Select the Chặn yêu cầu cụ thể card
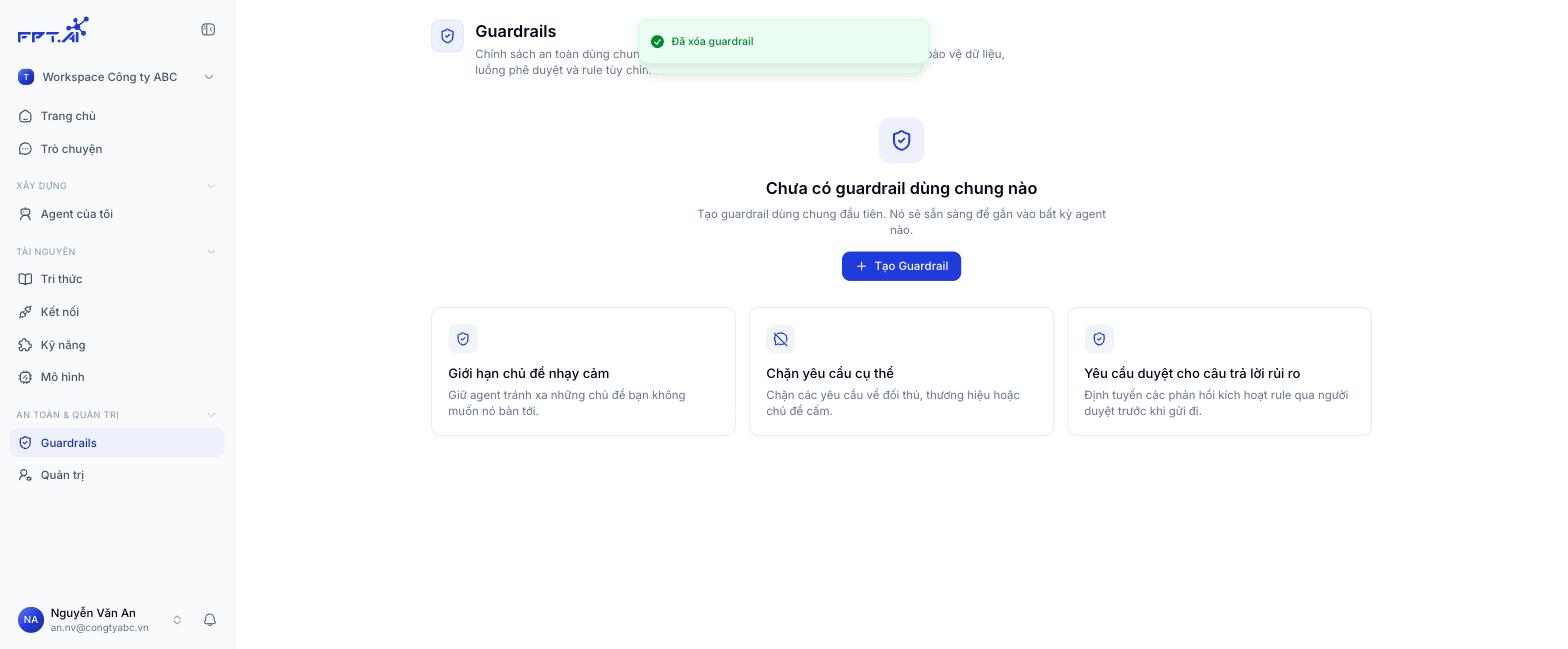The height and width of the screenshot is (649, 1568). [901, 371]
